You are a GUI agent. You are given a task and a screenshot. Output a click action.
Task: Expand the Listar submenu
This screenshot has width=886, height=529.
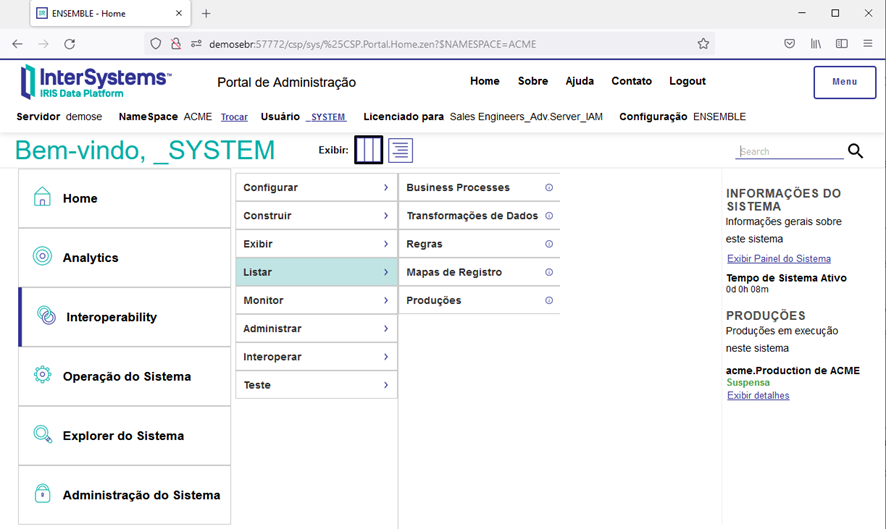pos(316,272)
